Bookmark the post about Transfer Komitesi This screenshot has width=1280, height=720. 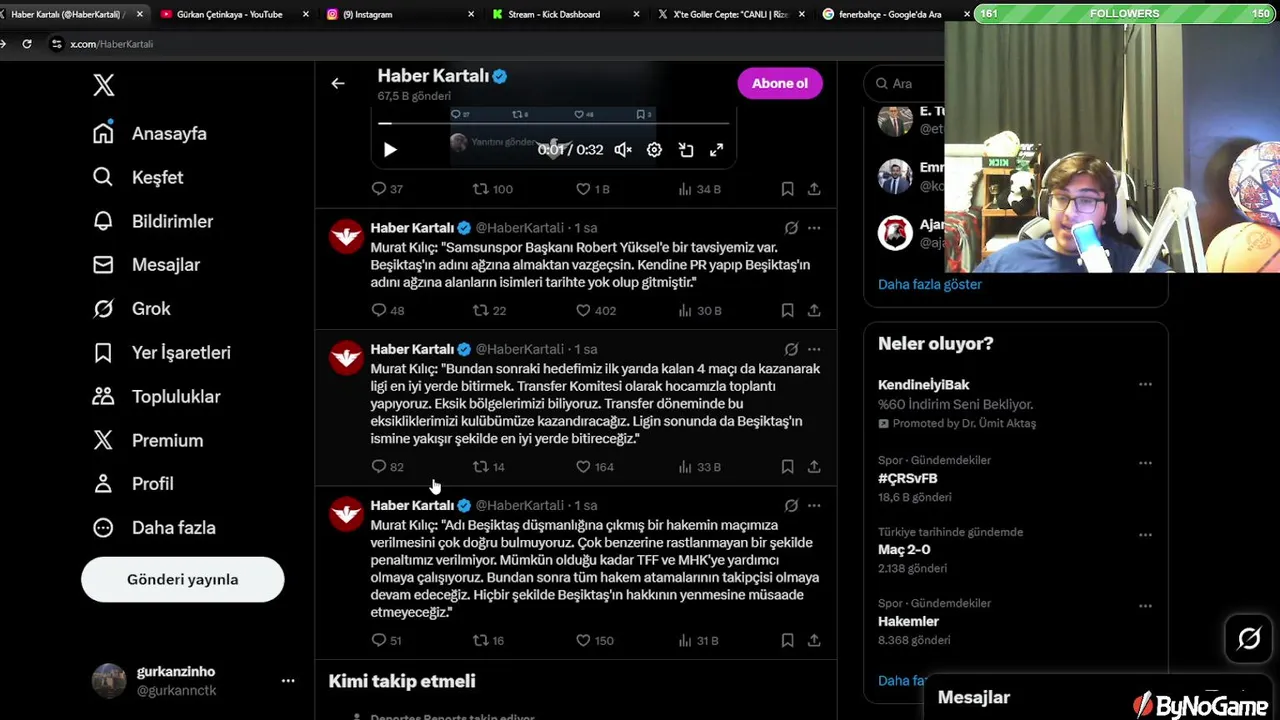pos(787,467)
